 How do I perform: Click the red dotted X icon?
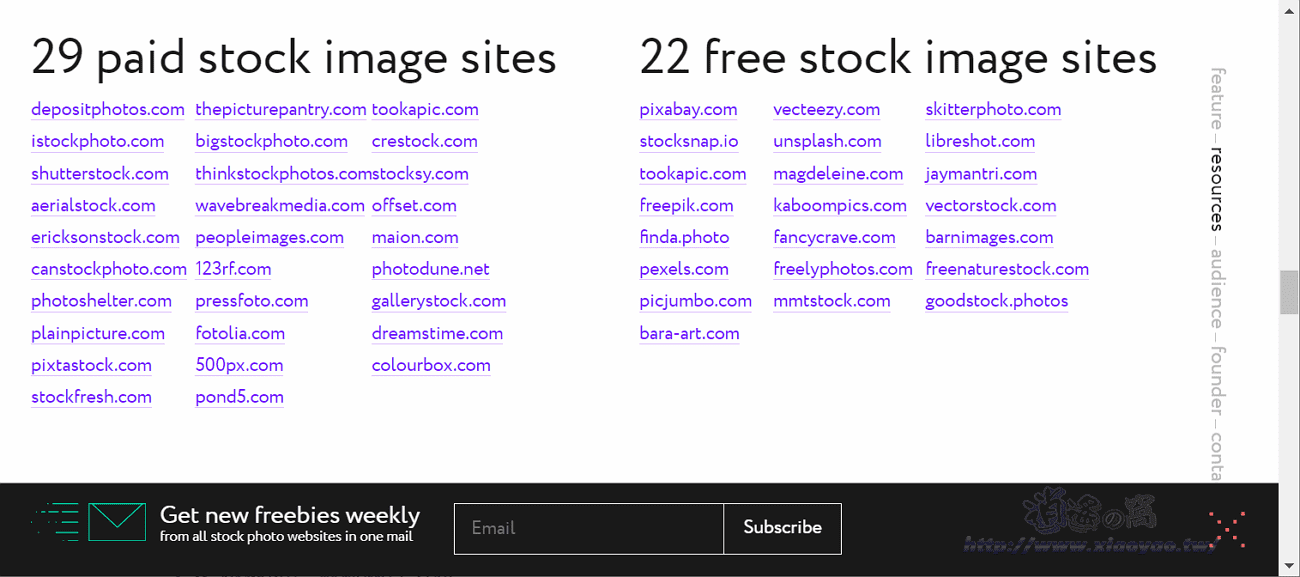point(1227,528)
